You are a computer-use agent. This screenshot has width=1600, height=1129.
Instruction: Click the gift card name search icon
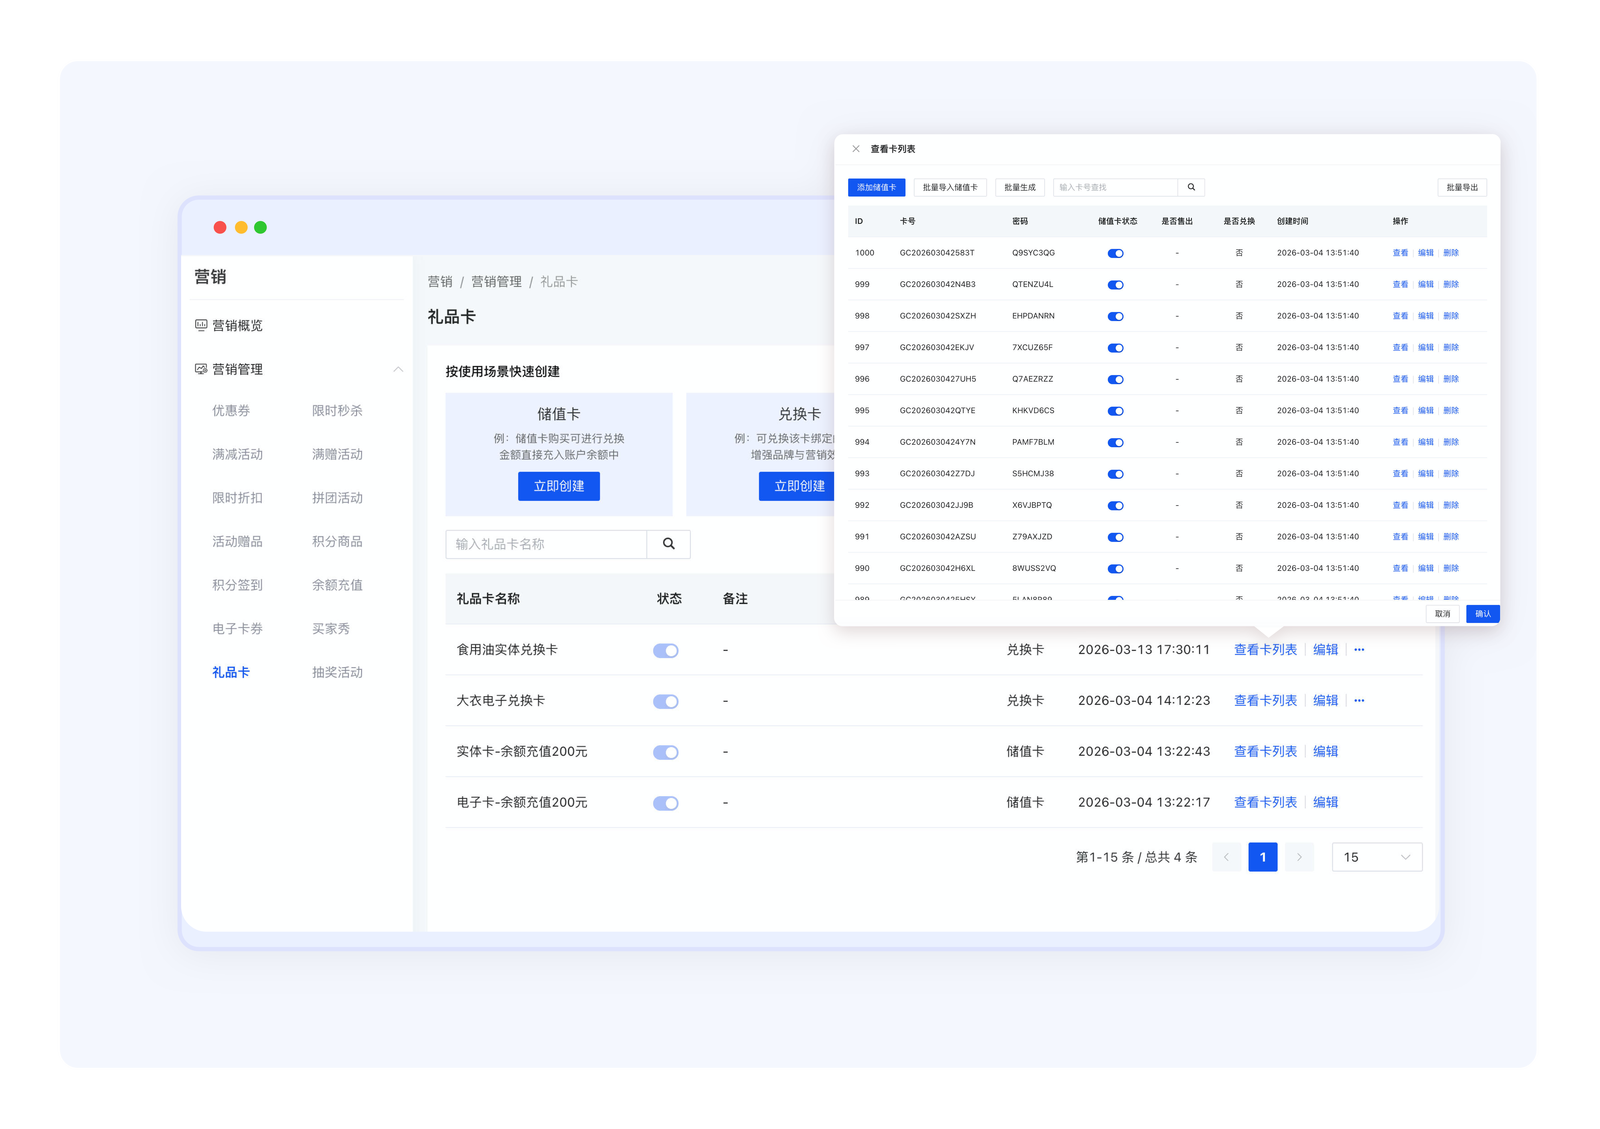click(668, 544)
